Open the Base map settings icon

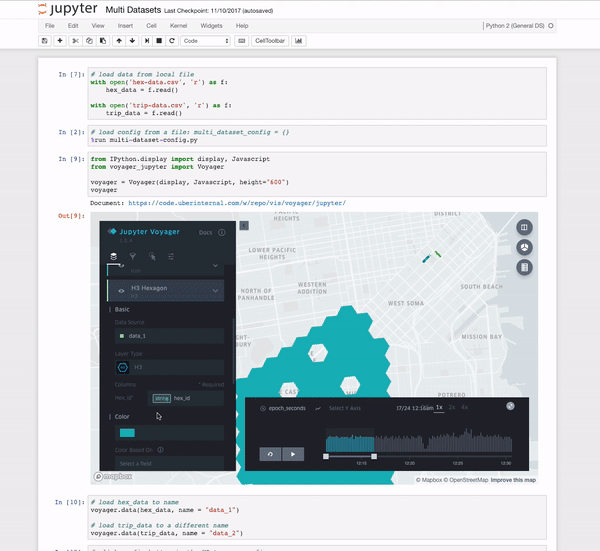[x=171, y=256]
